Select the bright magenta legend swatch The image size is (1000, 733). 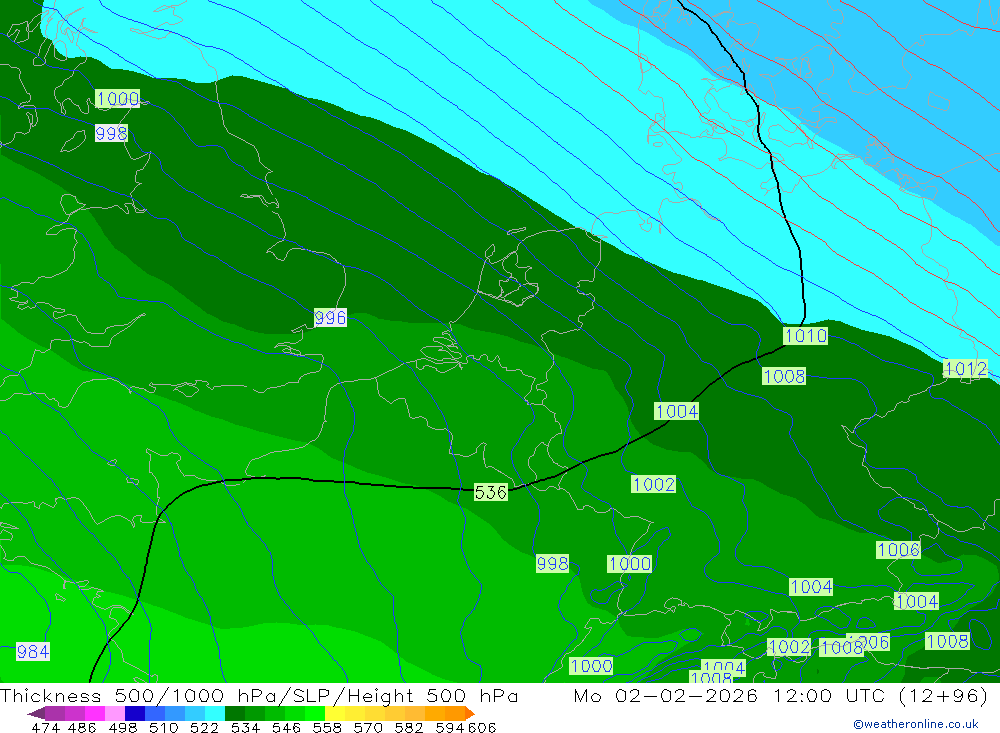(x=95, y=713)
